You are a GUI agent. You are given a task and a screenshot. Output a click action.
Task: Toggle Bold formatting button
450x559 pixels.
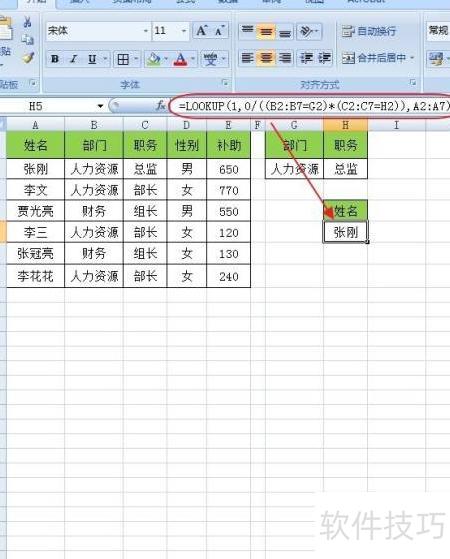click(55, 59)
